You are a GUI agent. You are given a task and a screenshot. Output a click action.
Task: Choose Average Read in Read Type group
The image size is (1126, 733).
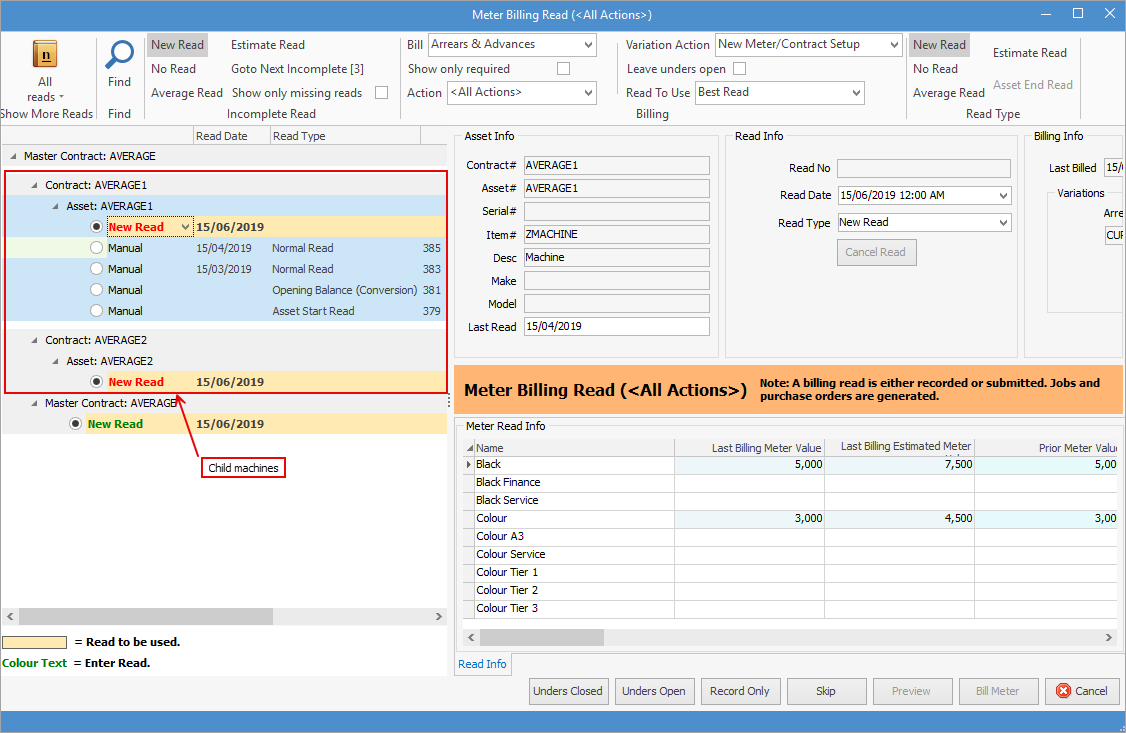point(949,93)
